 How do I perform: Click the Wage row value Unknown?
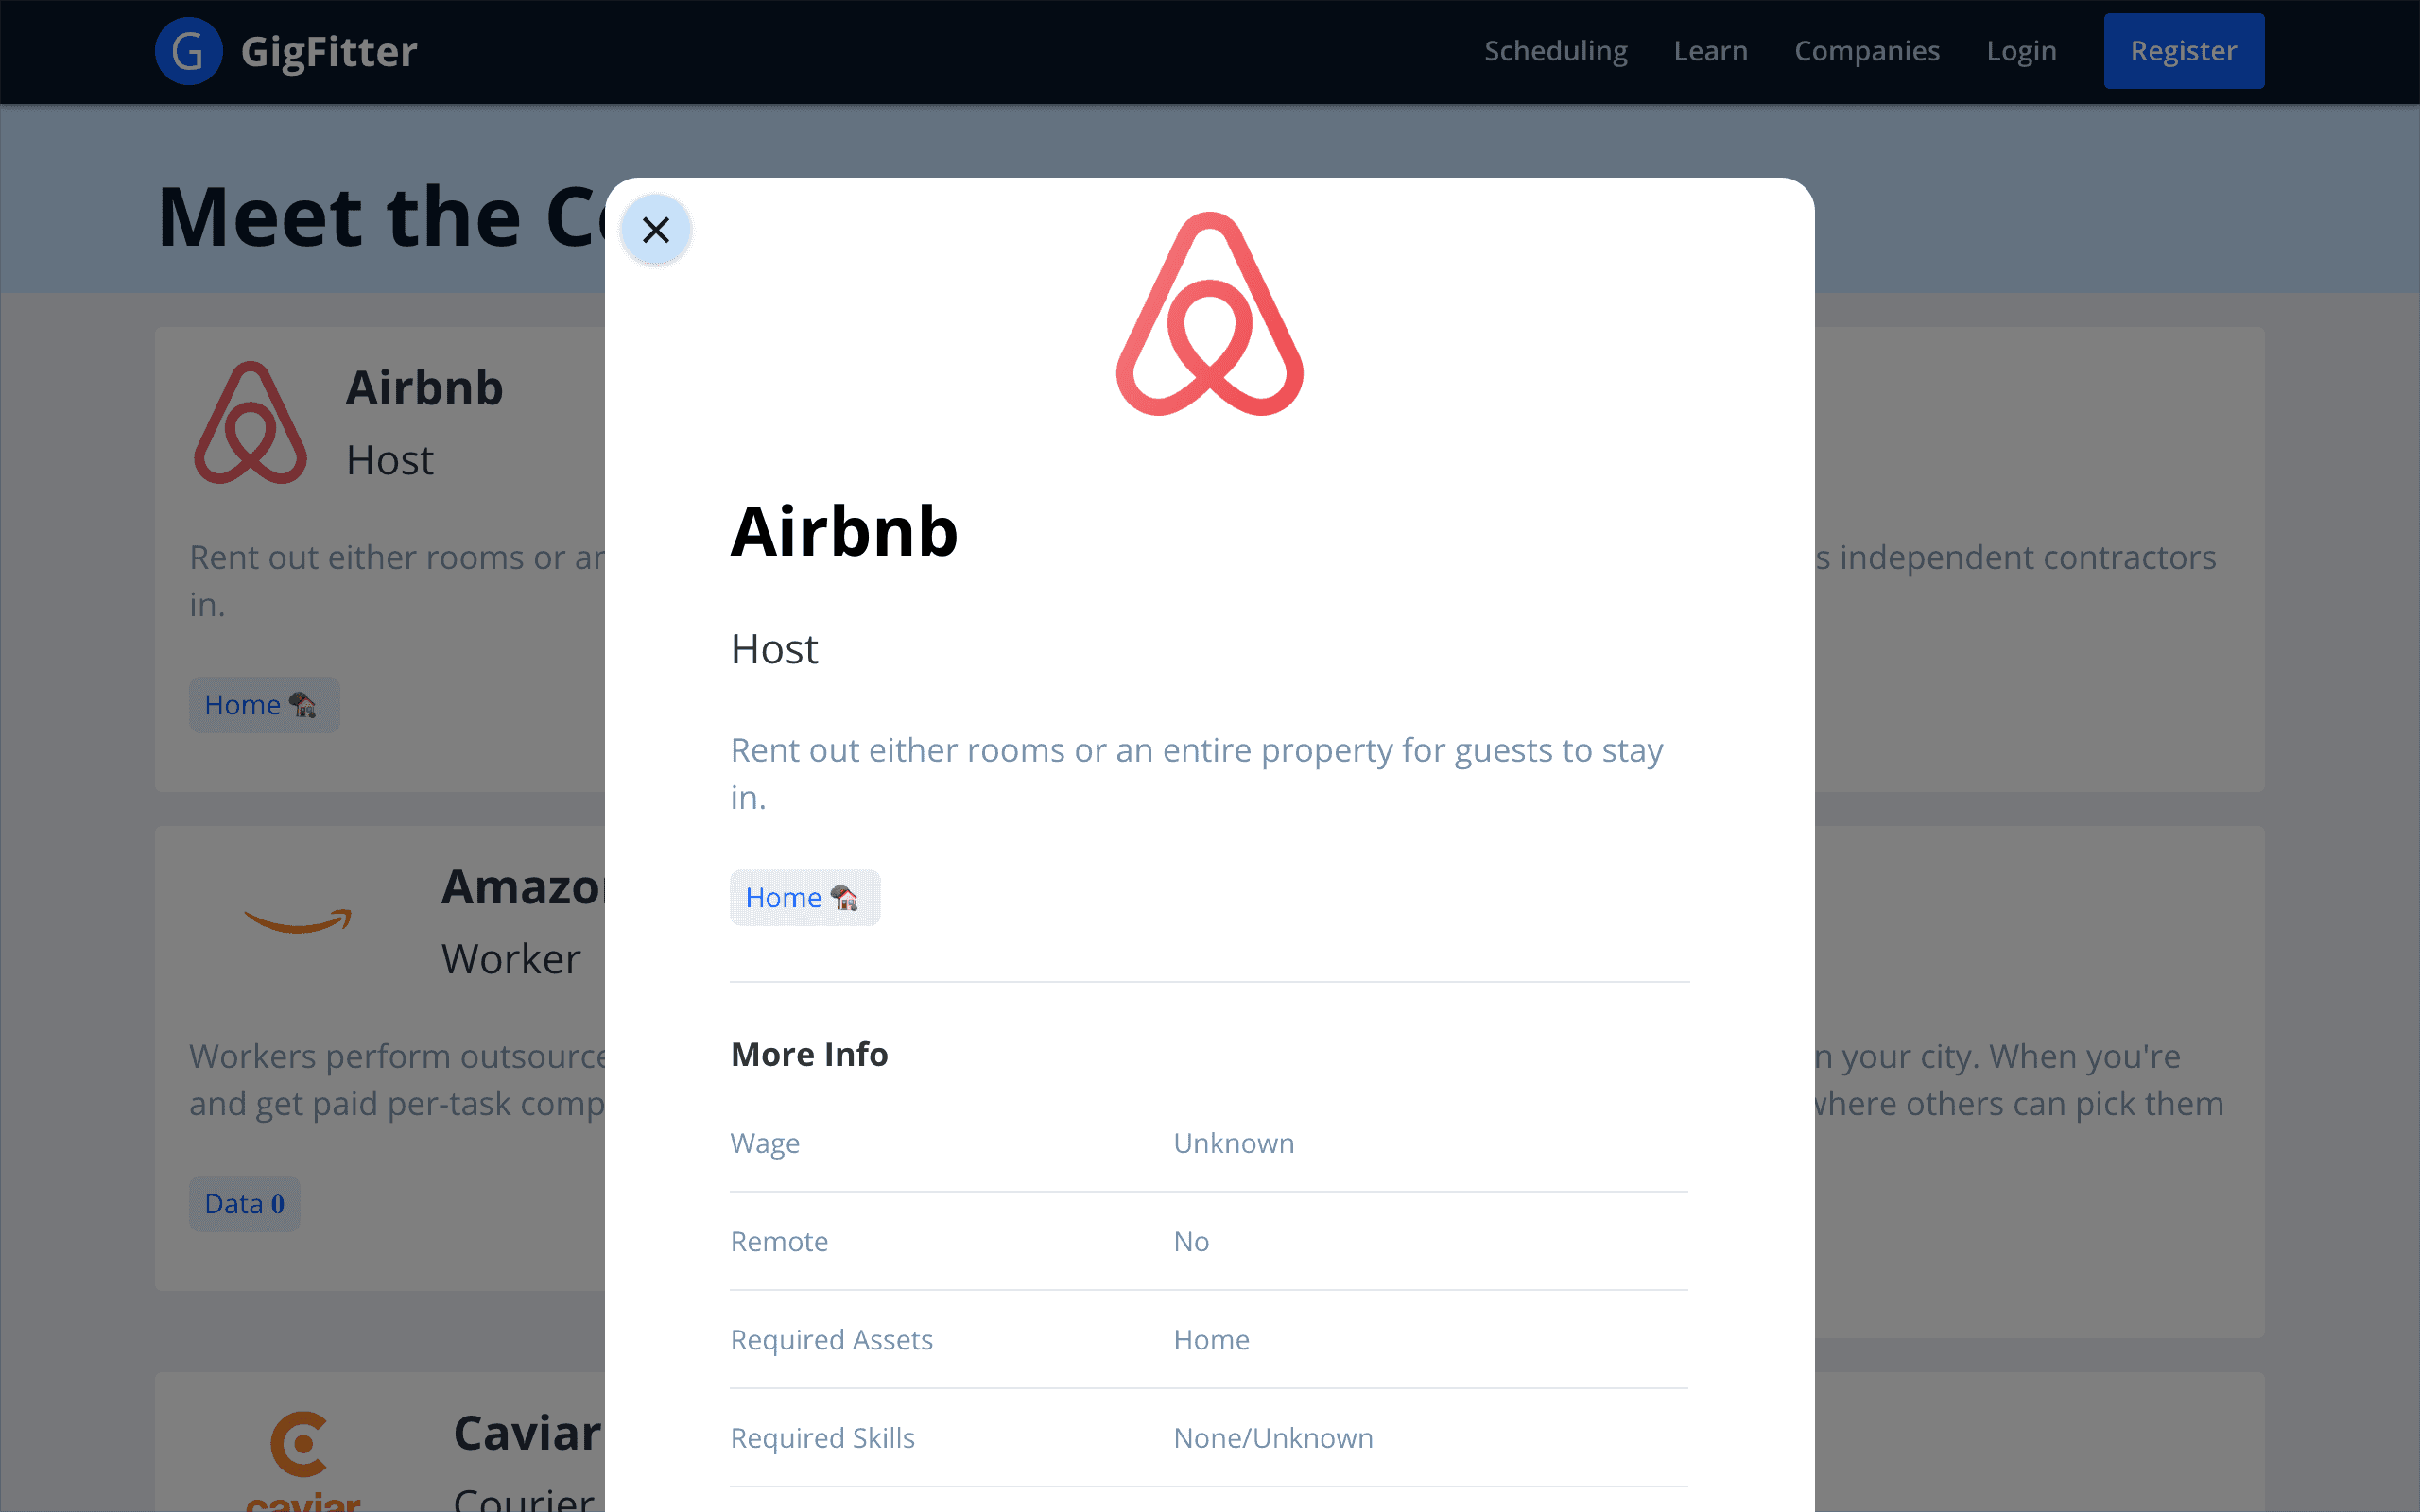pyautogui.click(x=1233, y=1143)
